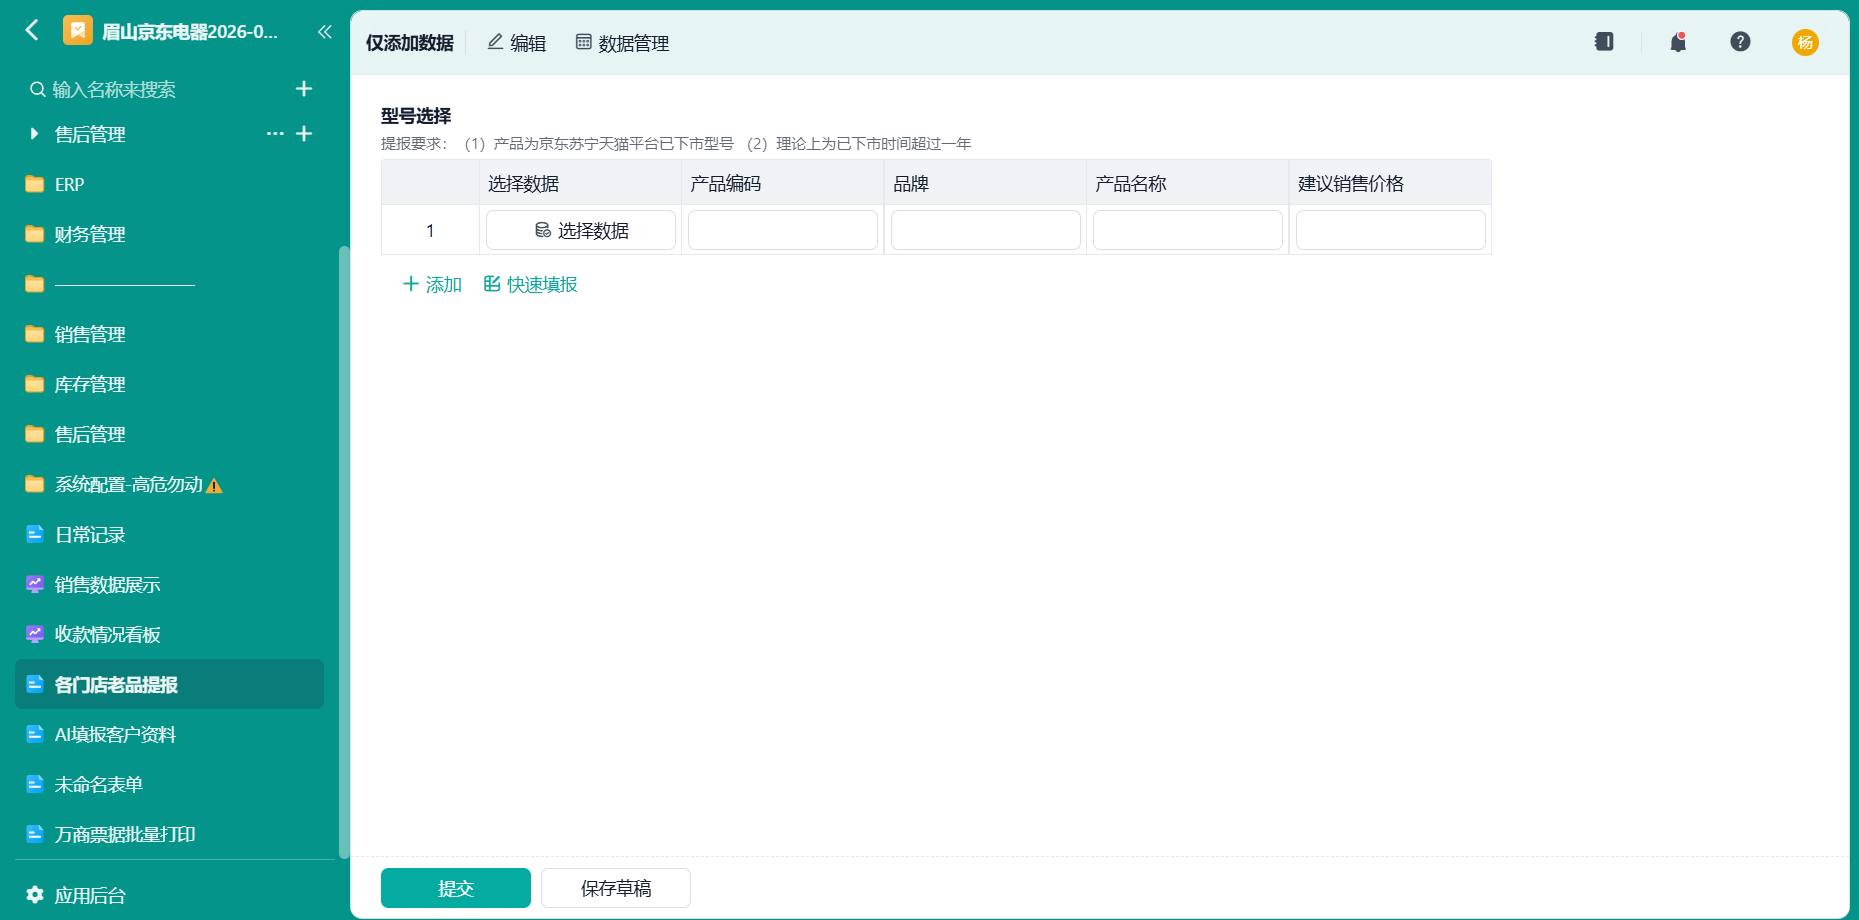Click the 产品编码 input field

pos(783,230)
